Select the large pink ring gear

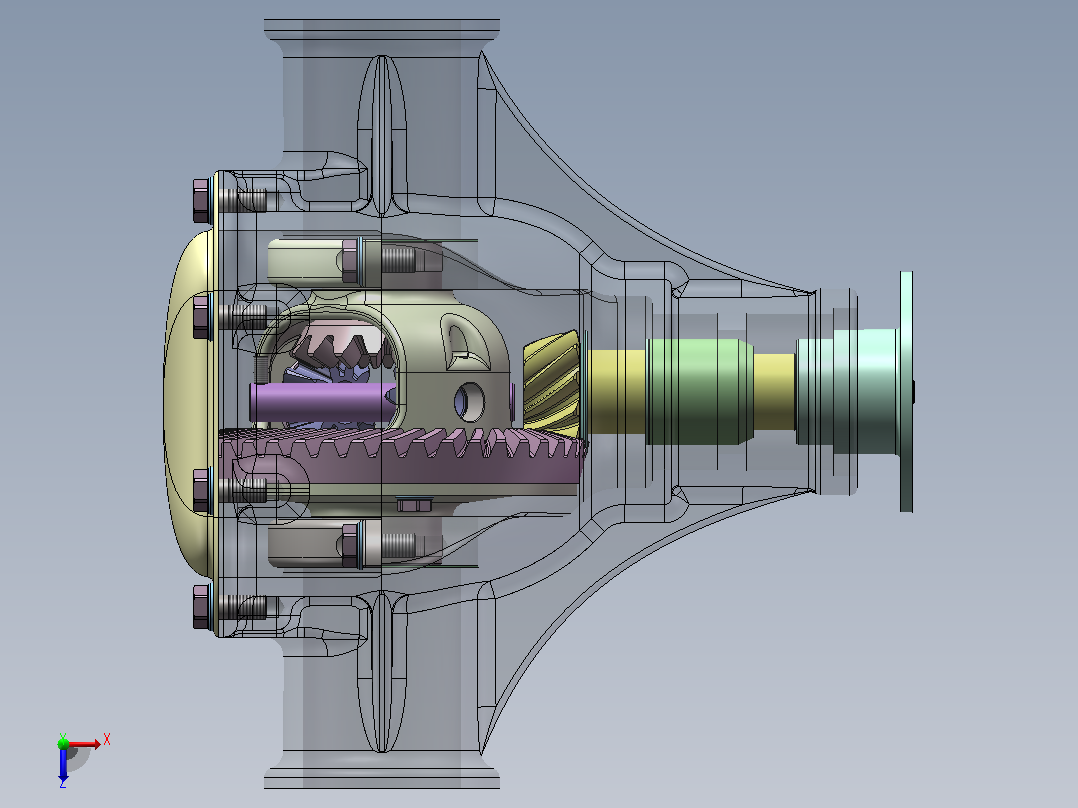(x=406, y=461)
